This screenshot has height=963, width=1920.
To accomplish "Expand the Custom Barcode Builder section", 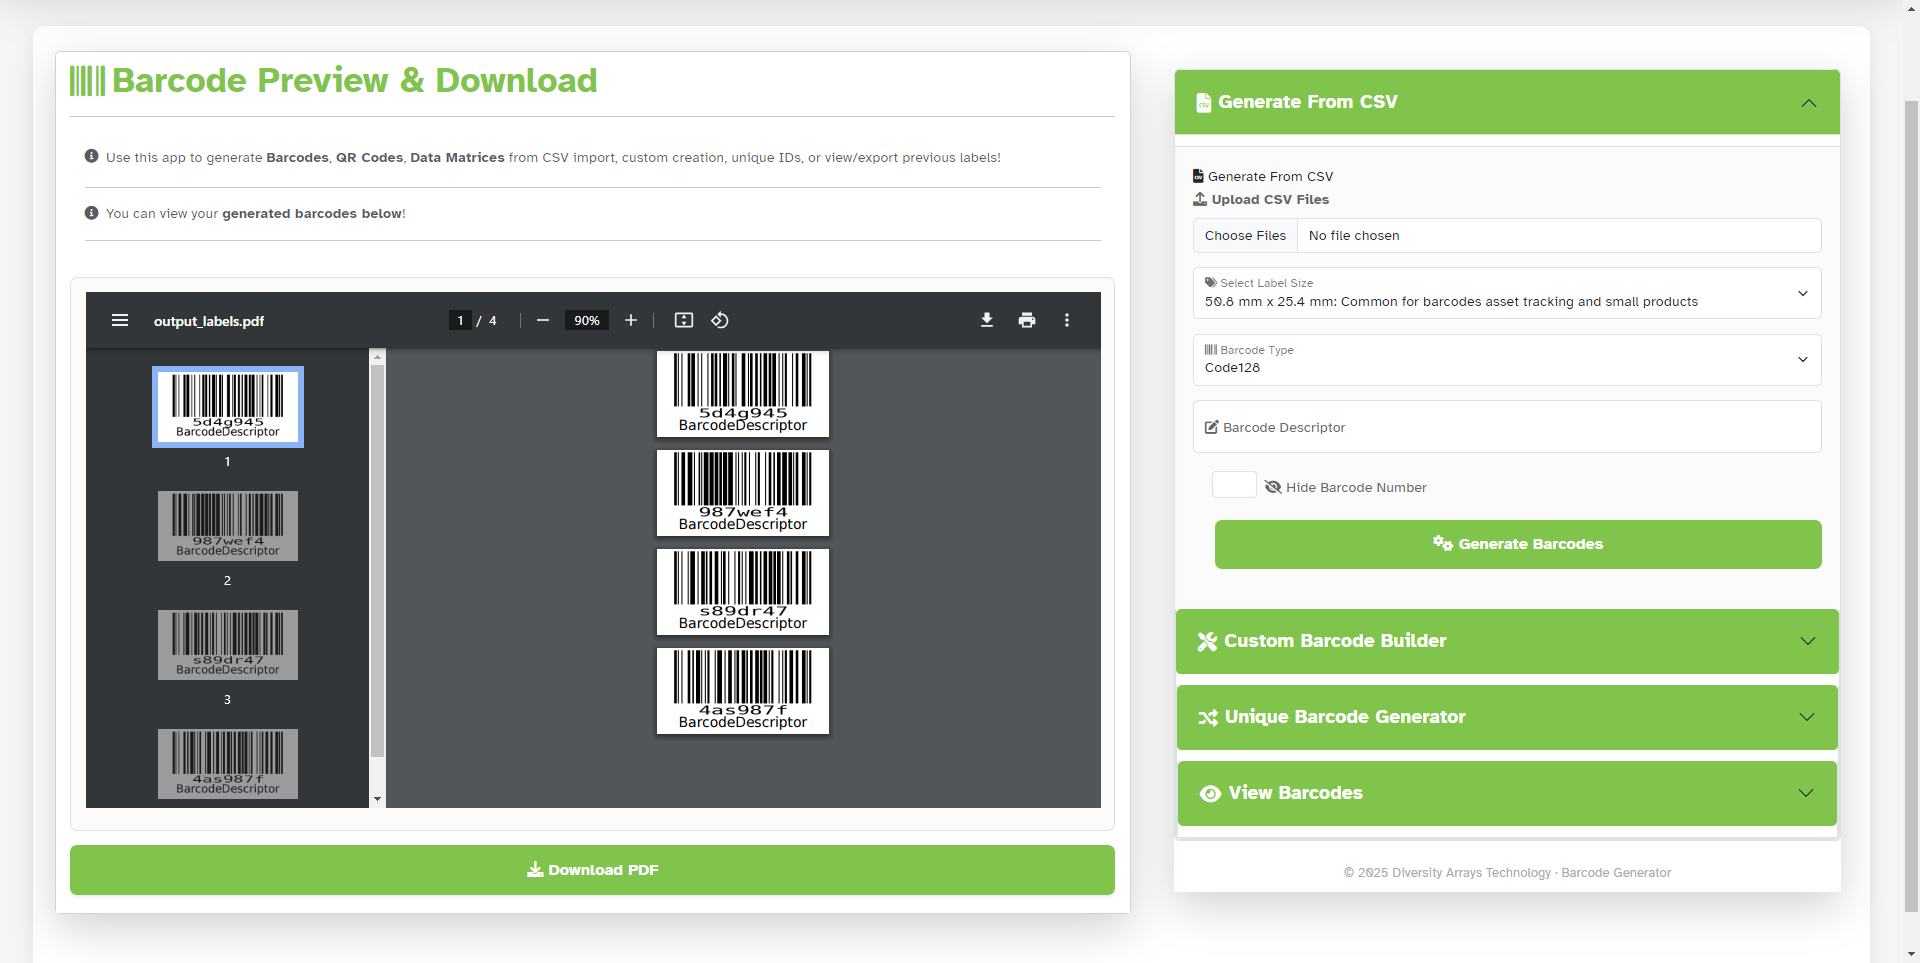I will (x=1507, y=641).
